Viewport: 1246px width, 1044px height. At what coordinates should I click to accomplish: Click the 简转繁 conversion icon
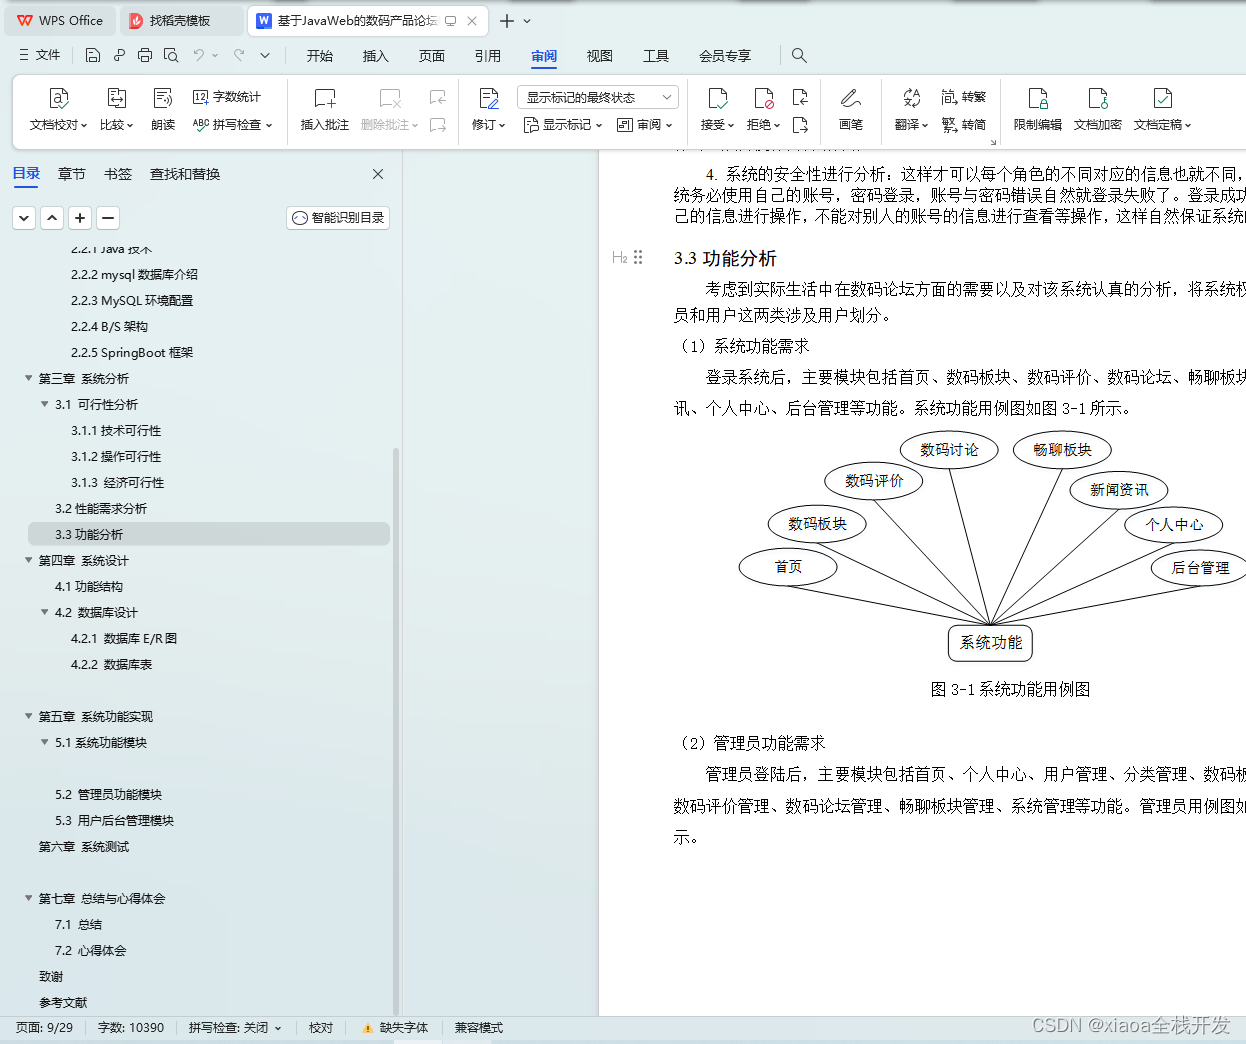963,96
